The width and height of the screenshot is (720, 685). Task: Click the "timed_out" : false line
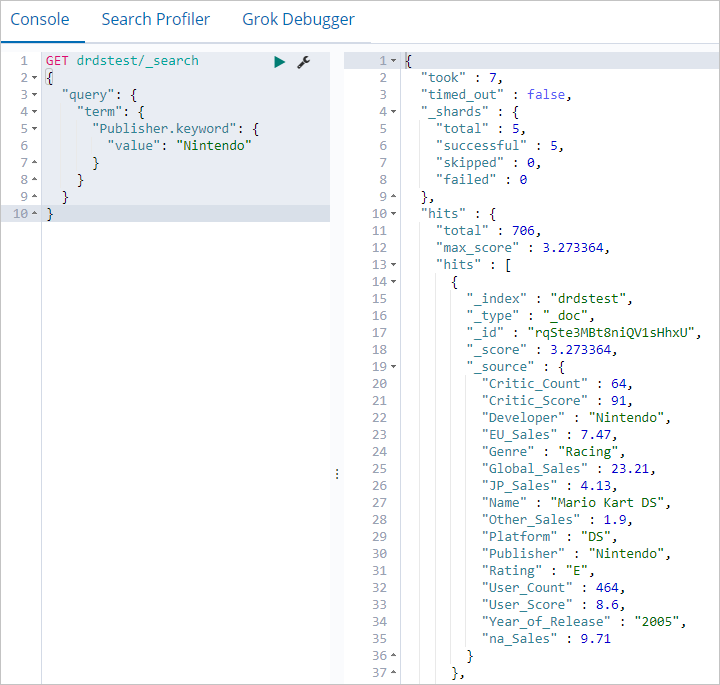pyautogui.click(x=496, y=95)
